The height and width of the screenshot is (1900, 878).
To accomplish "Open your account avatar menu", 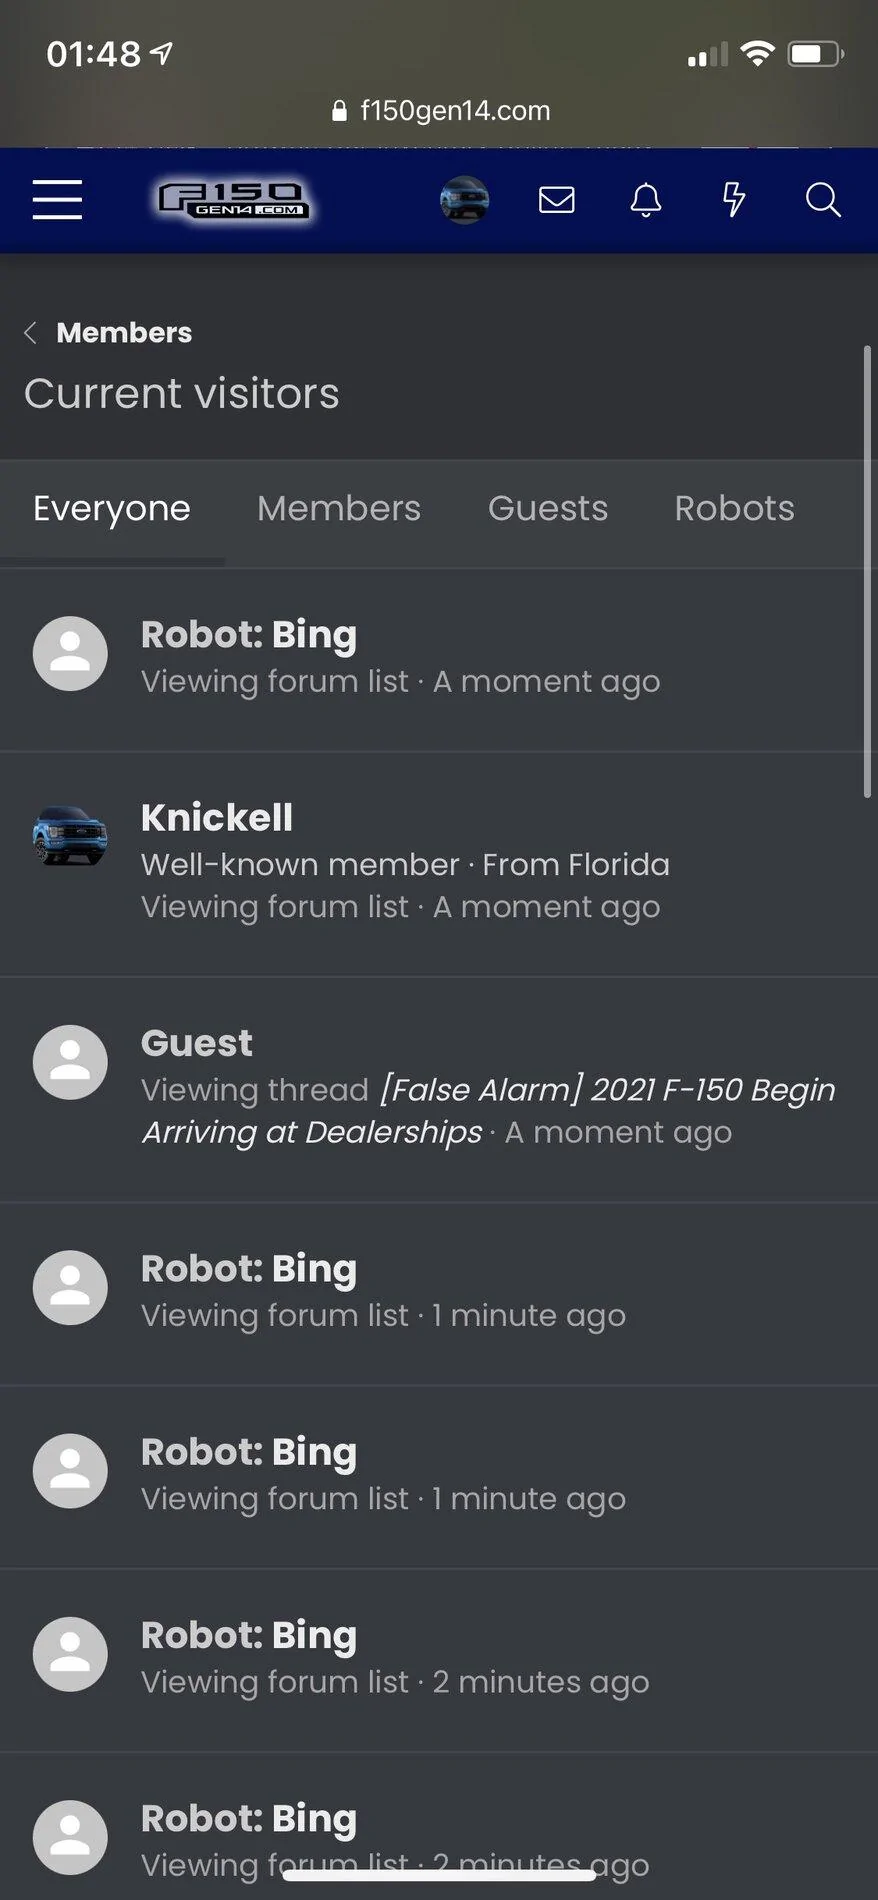I will pos(464,200).
